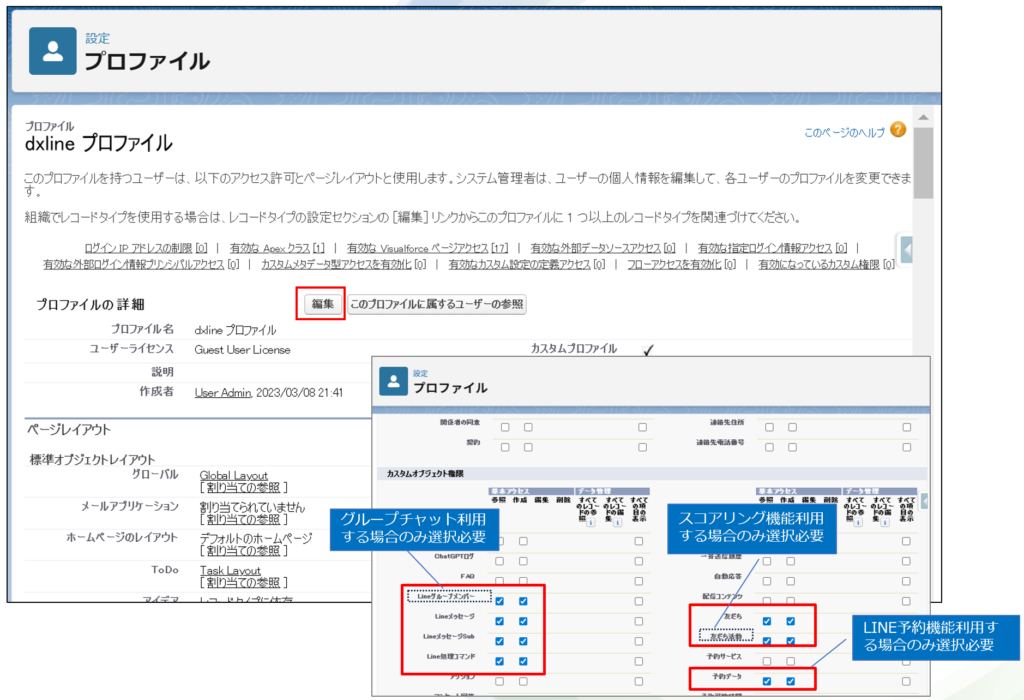The width and height of the screenshot is (1024, 700).
Task: Click the help question mark icon
Action: pos(897,130)
